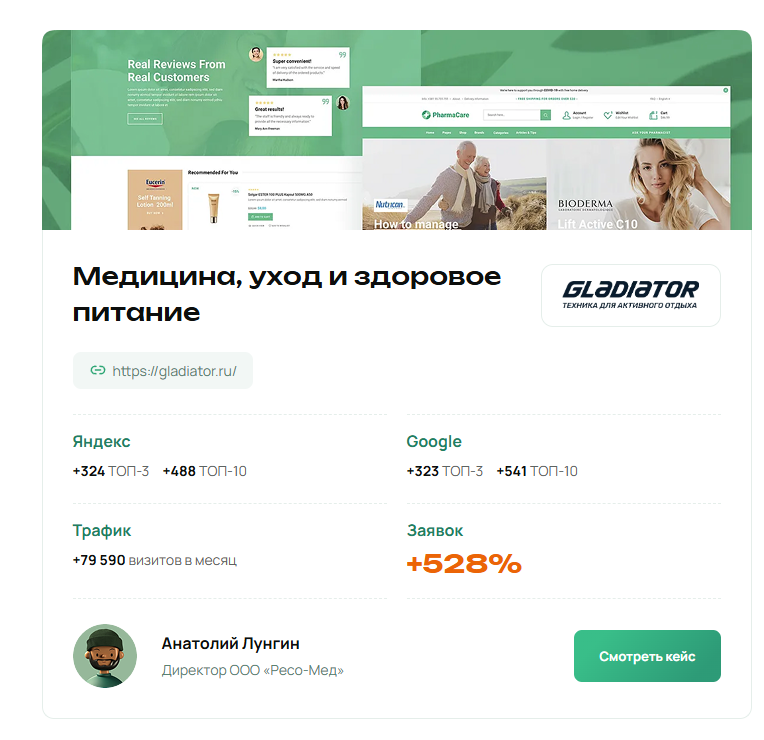Click the chain link icon beside gladiator.ru
Screen dimensions: 764x740
click(x=98, y=370)
